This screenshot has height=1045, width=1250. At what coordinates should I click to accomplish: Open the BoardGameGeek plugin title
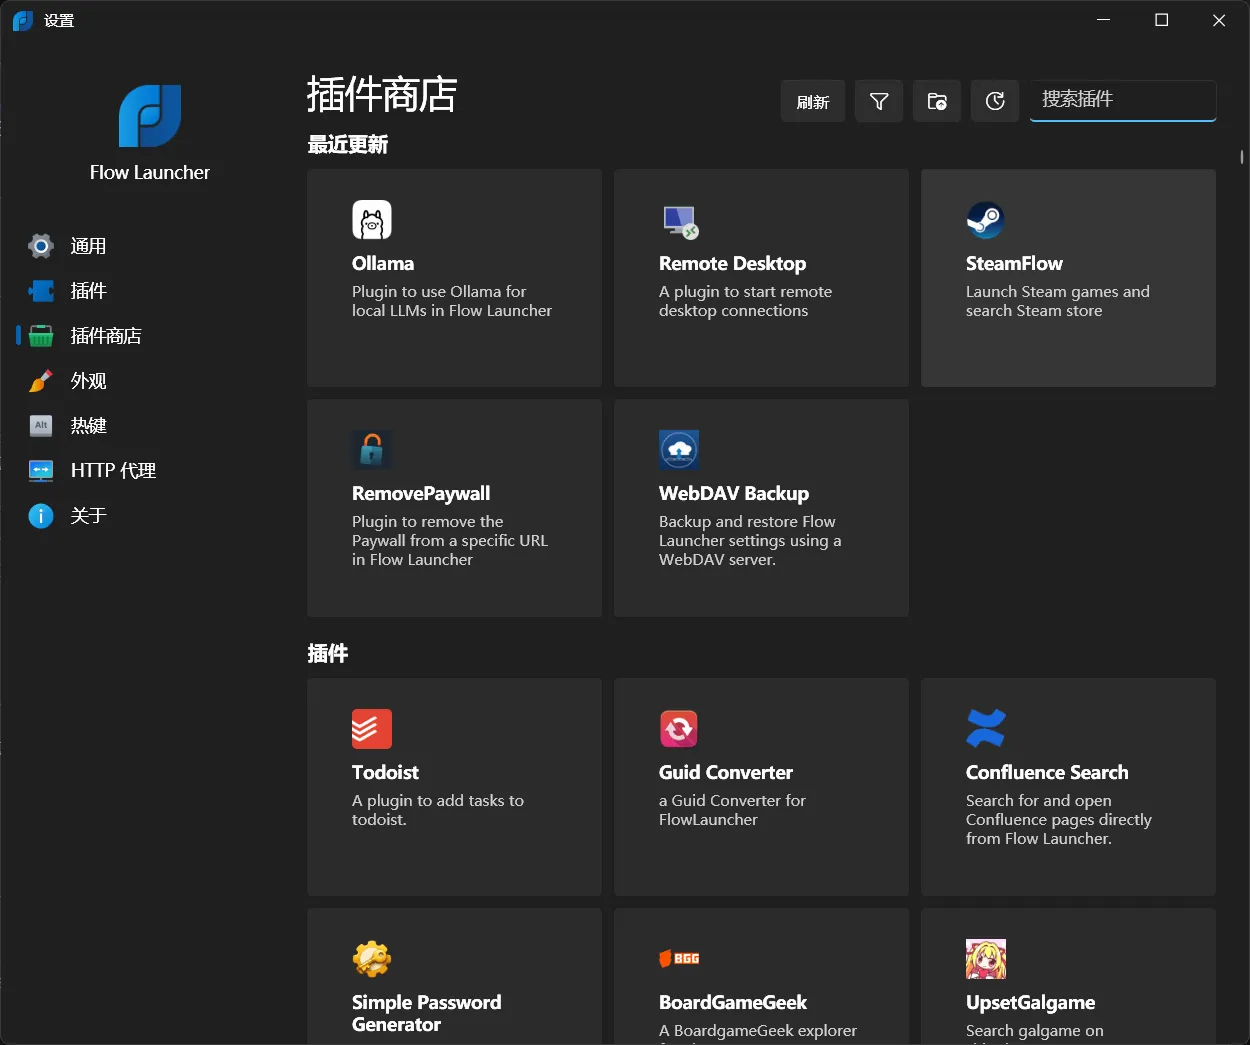tap(733, 1002)
